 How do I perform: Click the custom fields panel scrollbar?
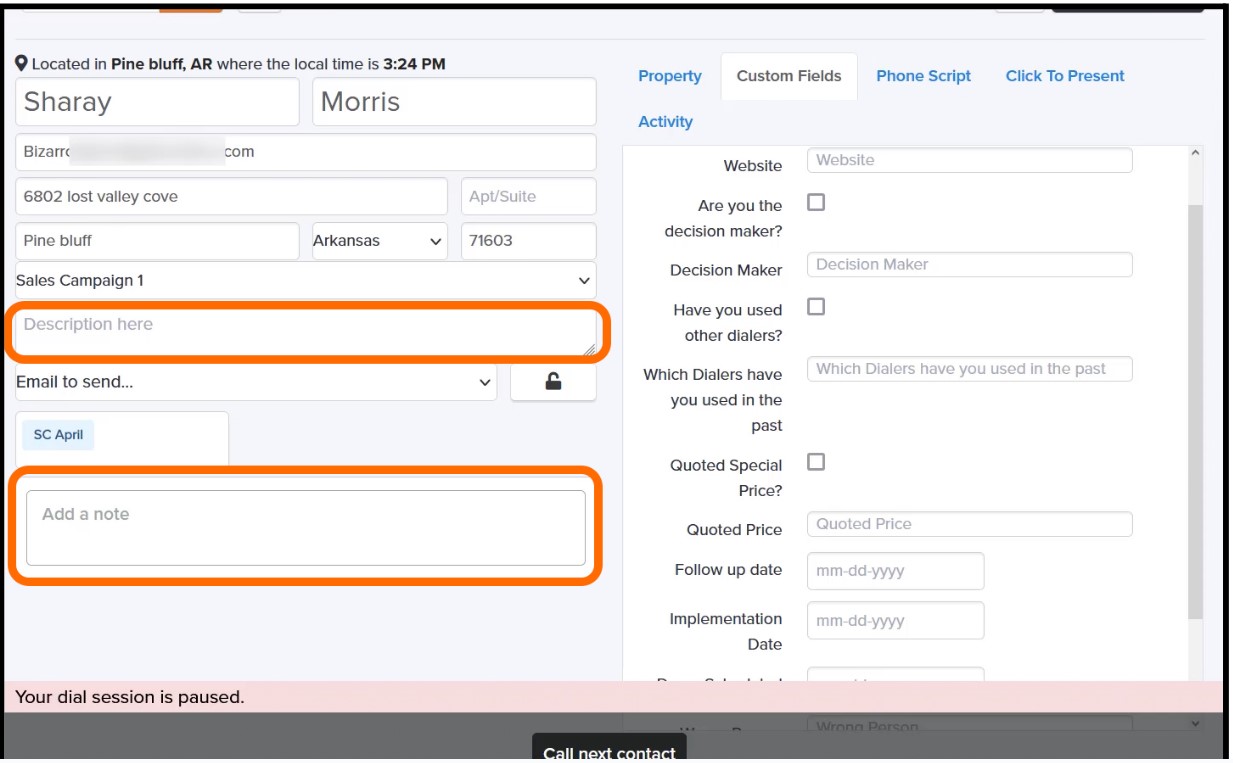1195,410
